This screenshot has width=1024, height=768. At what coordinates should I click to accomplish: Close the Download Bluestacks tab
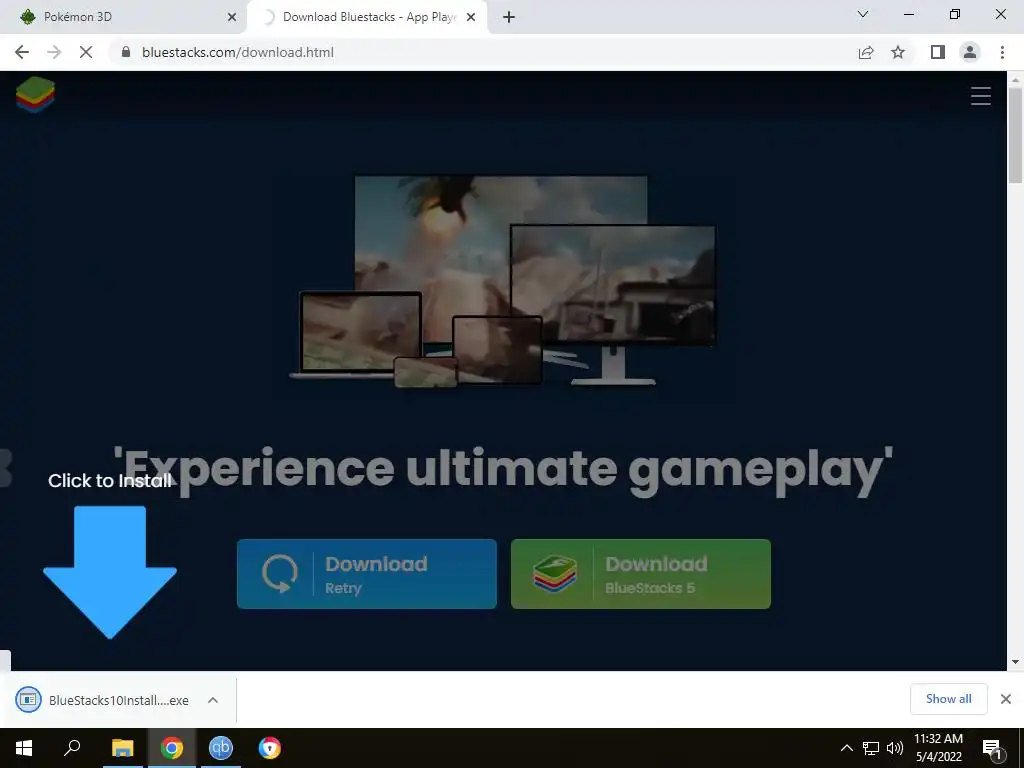(471, 18)
